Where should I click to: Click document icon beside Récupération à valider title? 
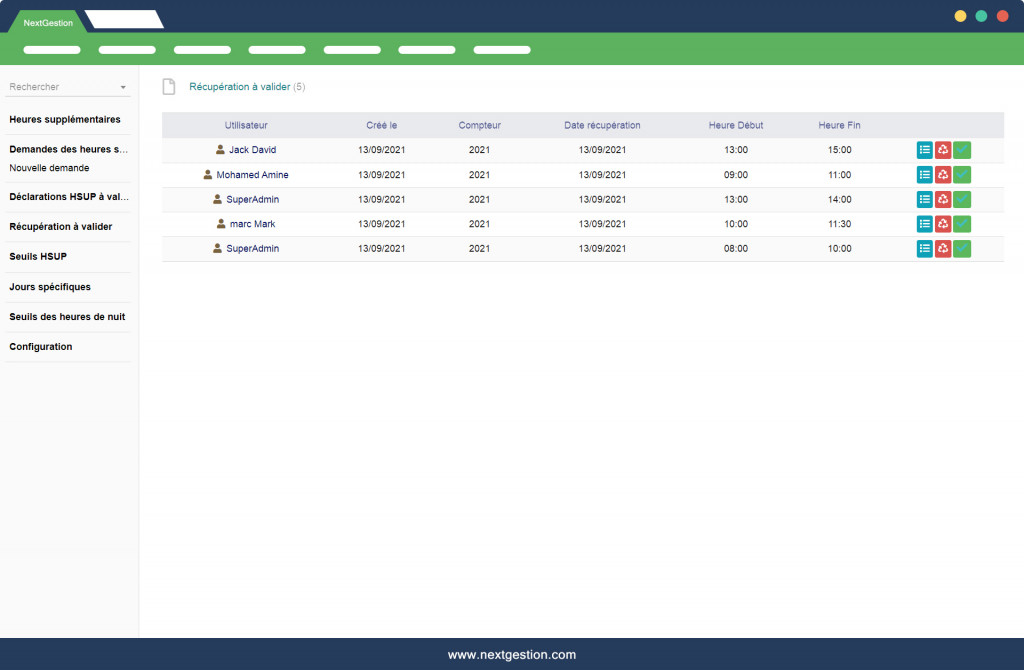(x=169, y=87)
